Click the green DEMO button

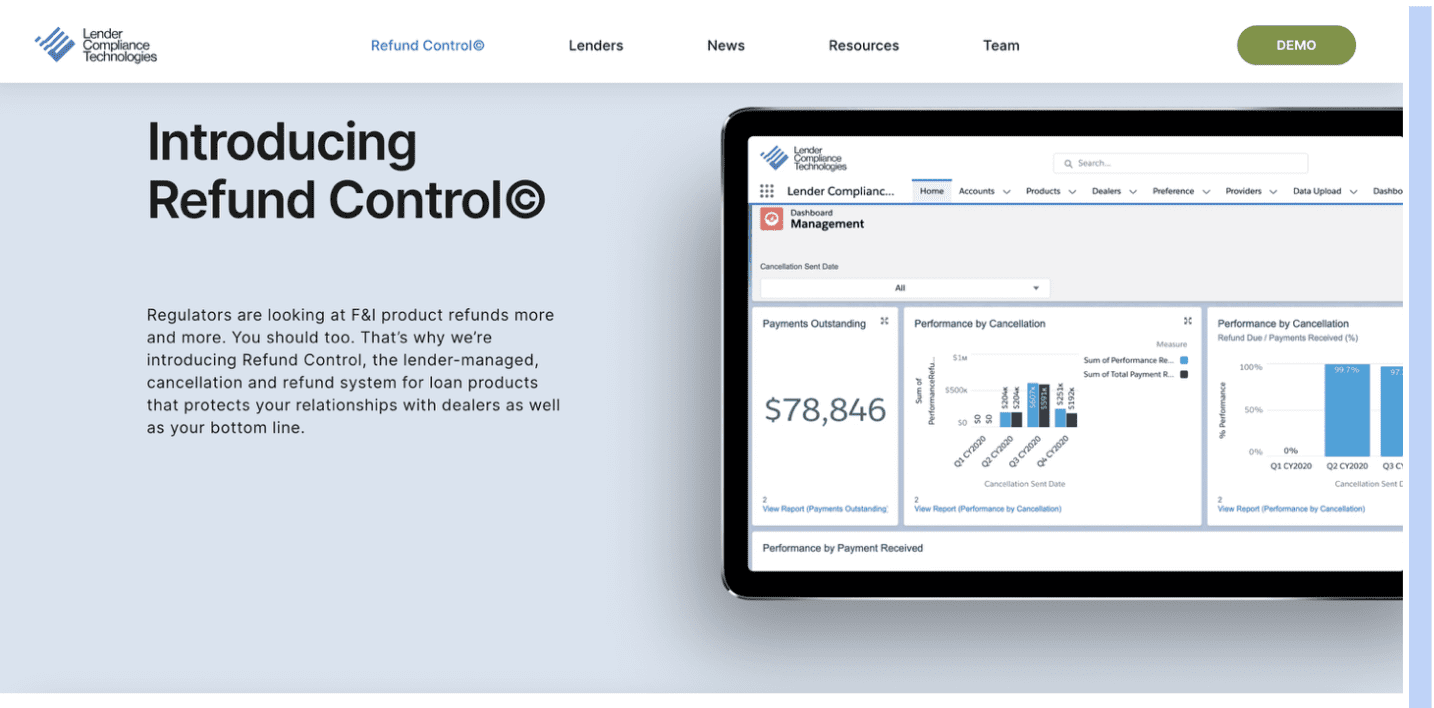click(x=1296, y=45)
